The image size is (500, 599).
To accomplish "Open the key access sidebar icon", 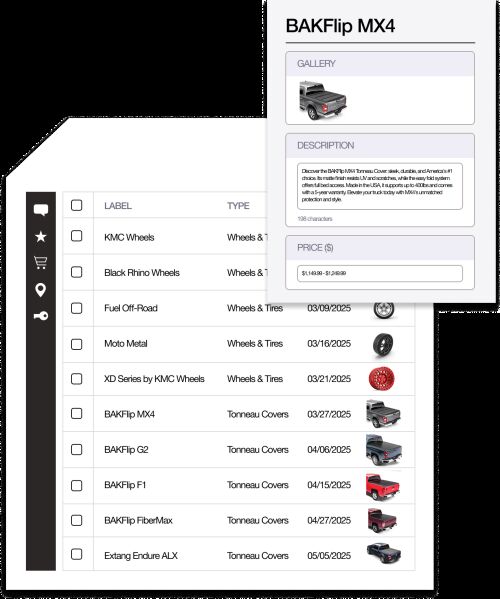I will pyautogui.click(x=41, y=316).
